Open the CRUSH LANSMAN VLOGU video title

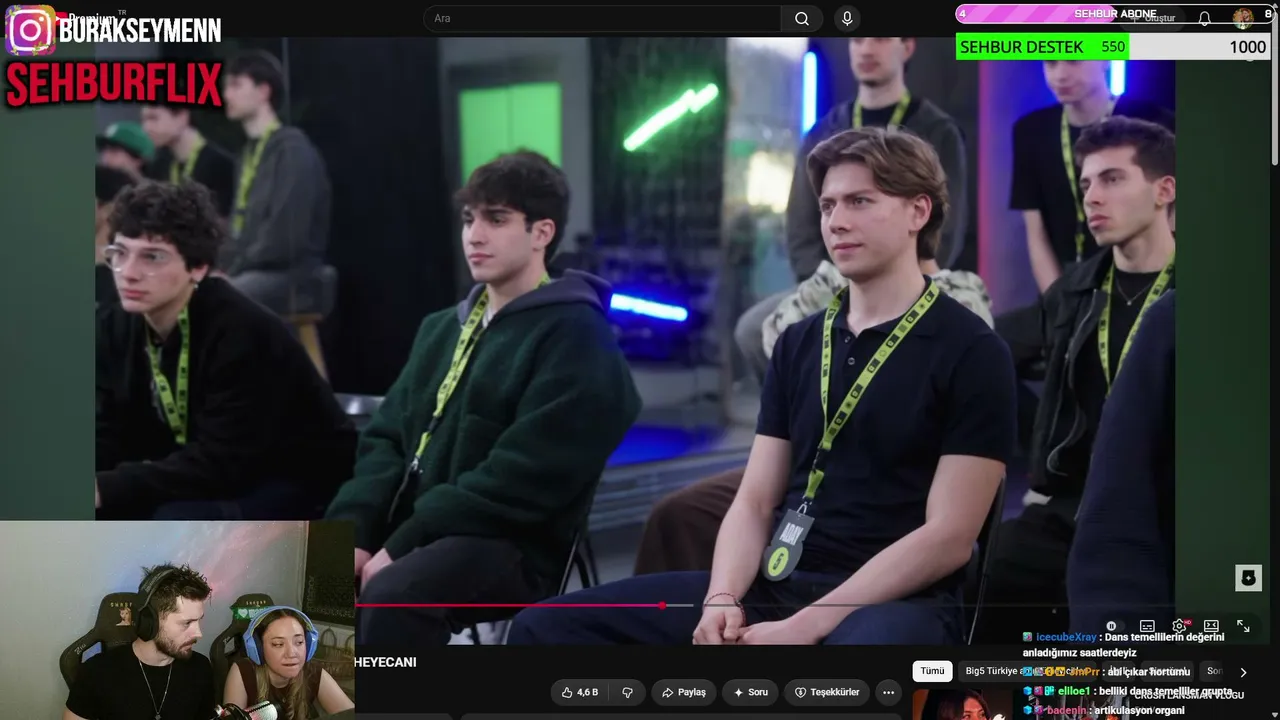pos(1189,695)
